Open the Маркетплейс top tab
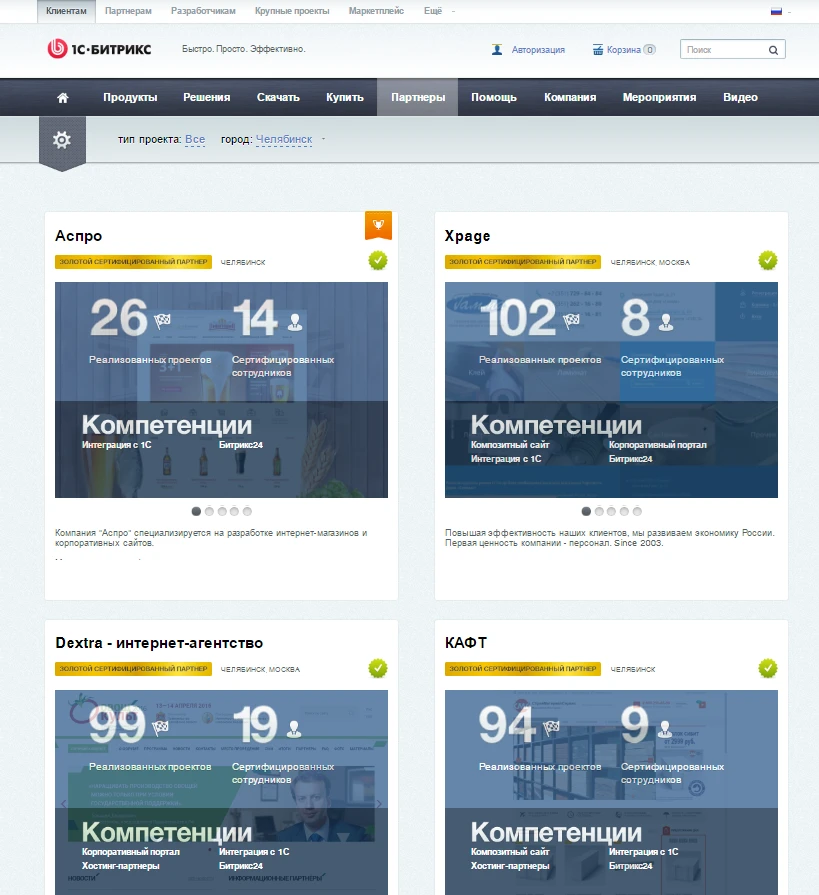The image size is (819, 895). pos(376,11)
